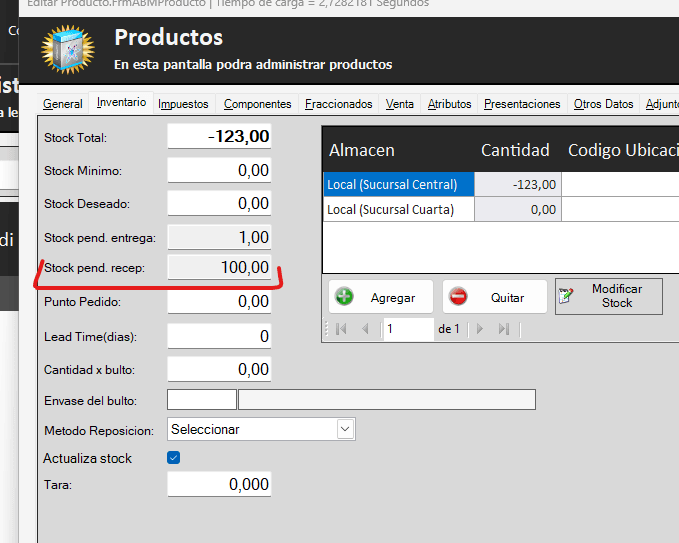
Task: Click the red Quitar minus icon
Action: [x=458, y=297]
